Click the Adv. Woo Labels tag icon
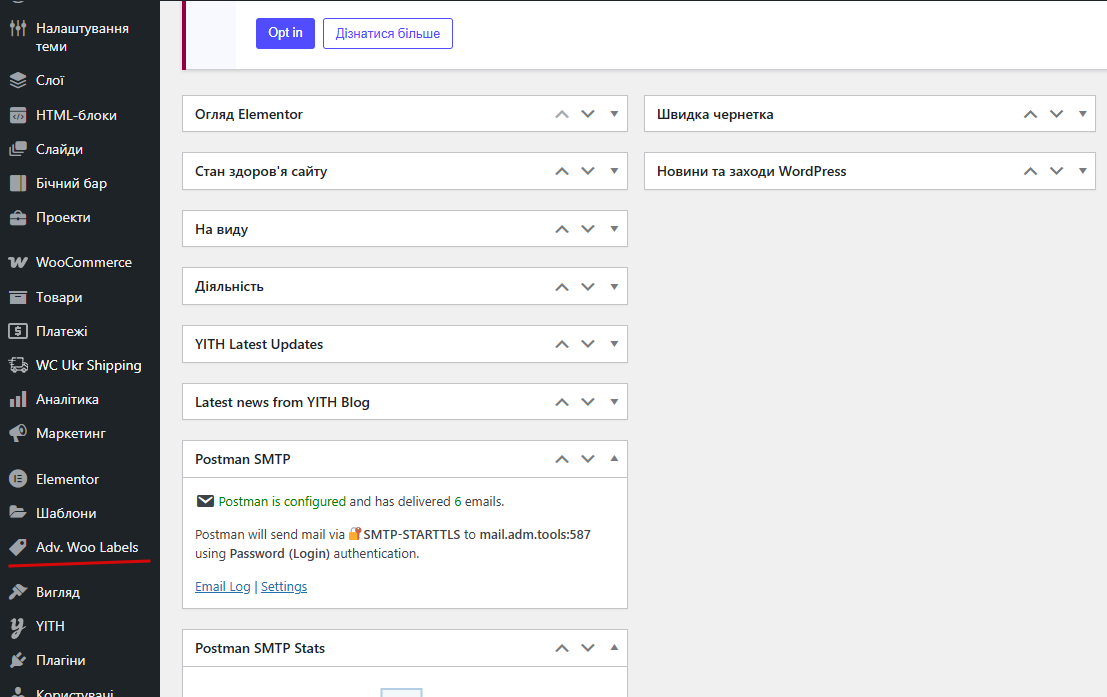1107x697 pixels. coord(17,547)
